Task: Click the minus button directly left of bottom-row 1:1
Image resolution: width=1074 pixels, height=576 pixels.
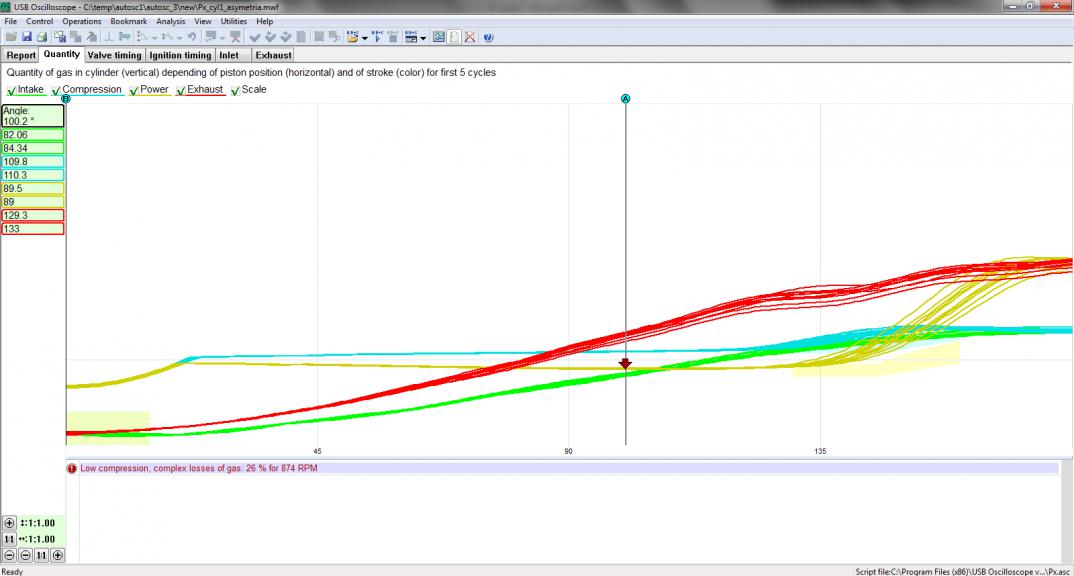Action: (x=25, y=555)
